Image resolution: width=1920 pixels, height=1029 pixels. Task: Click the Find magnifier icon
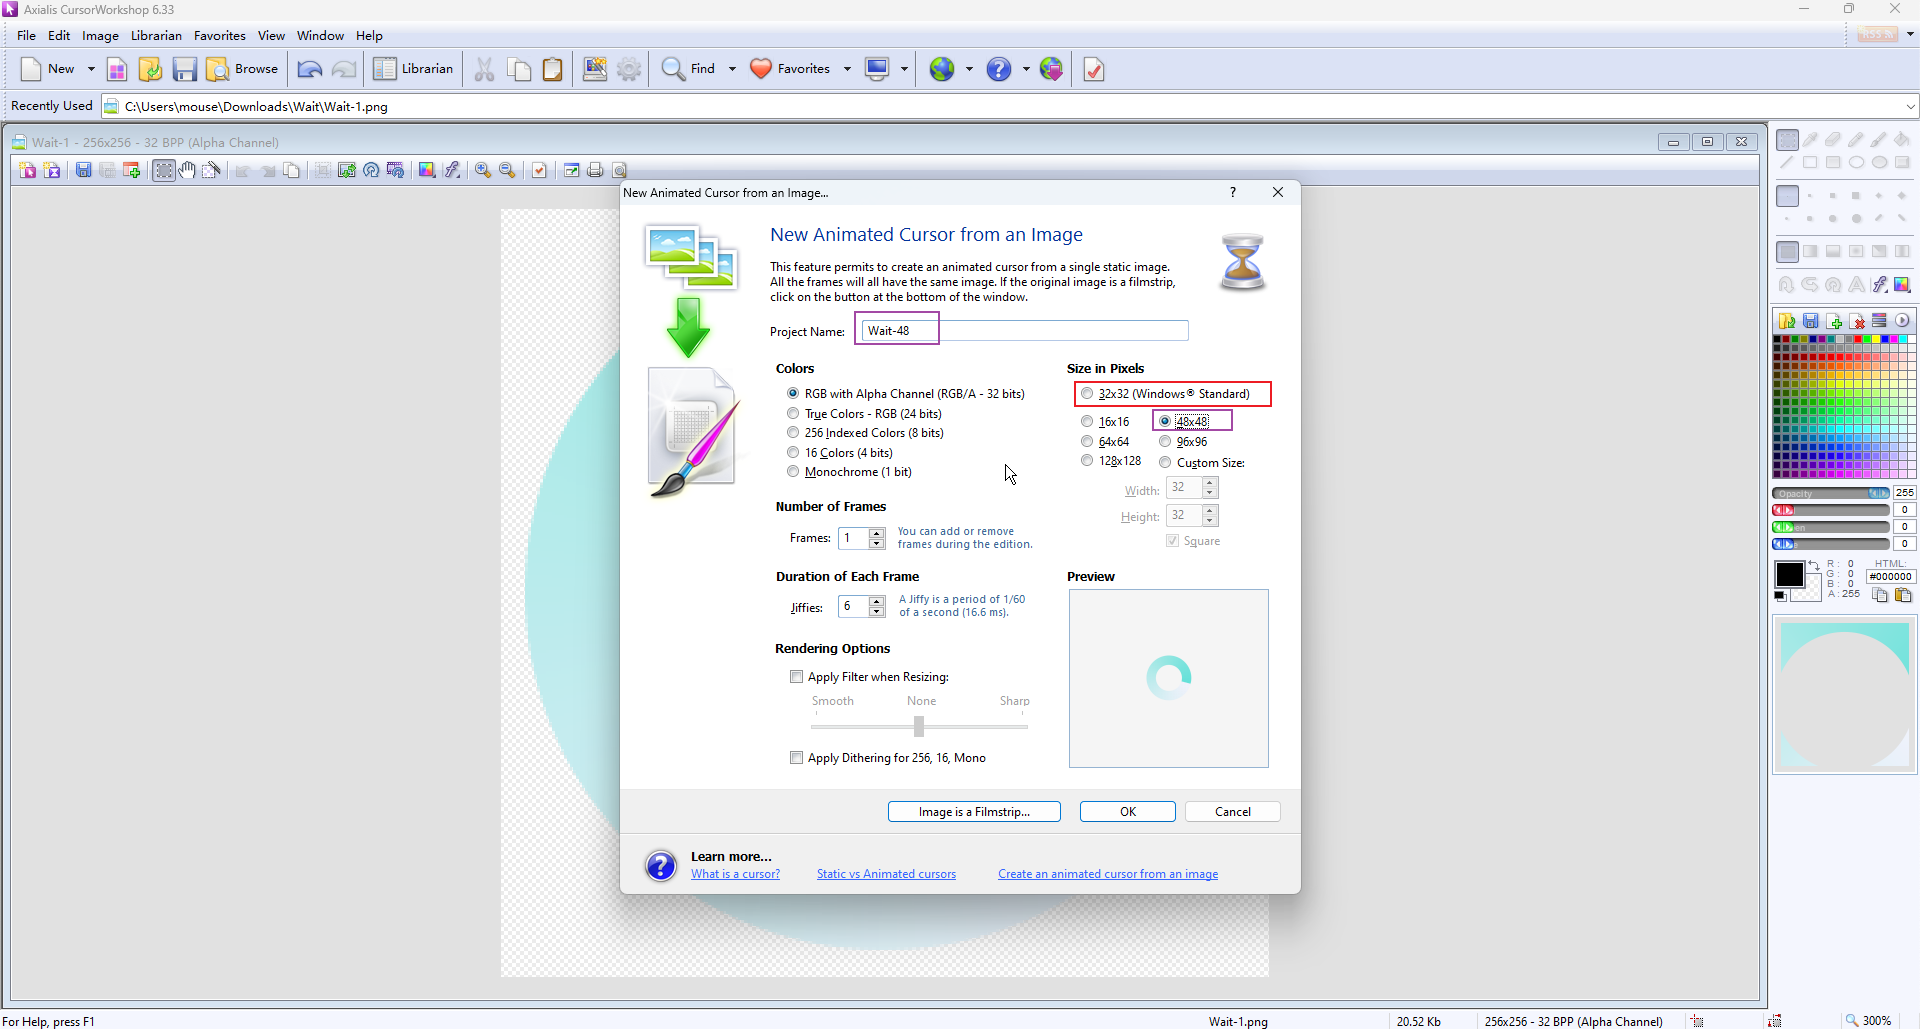[674, 69]
